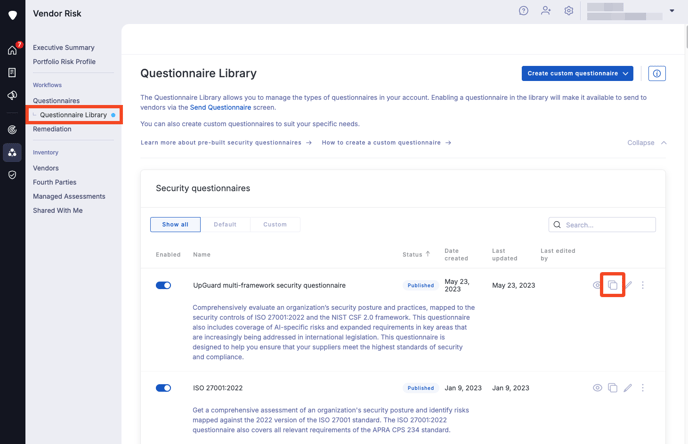Open Shared With Me in the sidebar
Screen dimensions: 688x444
57,211
